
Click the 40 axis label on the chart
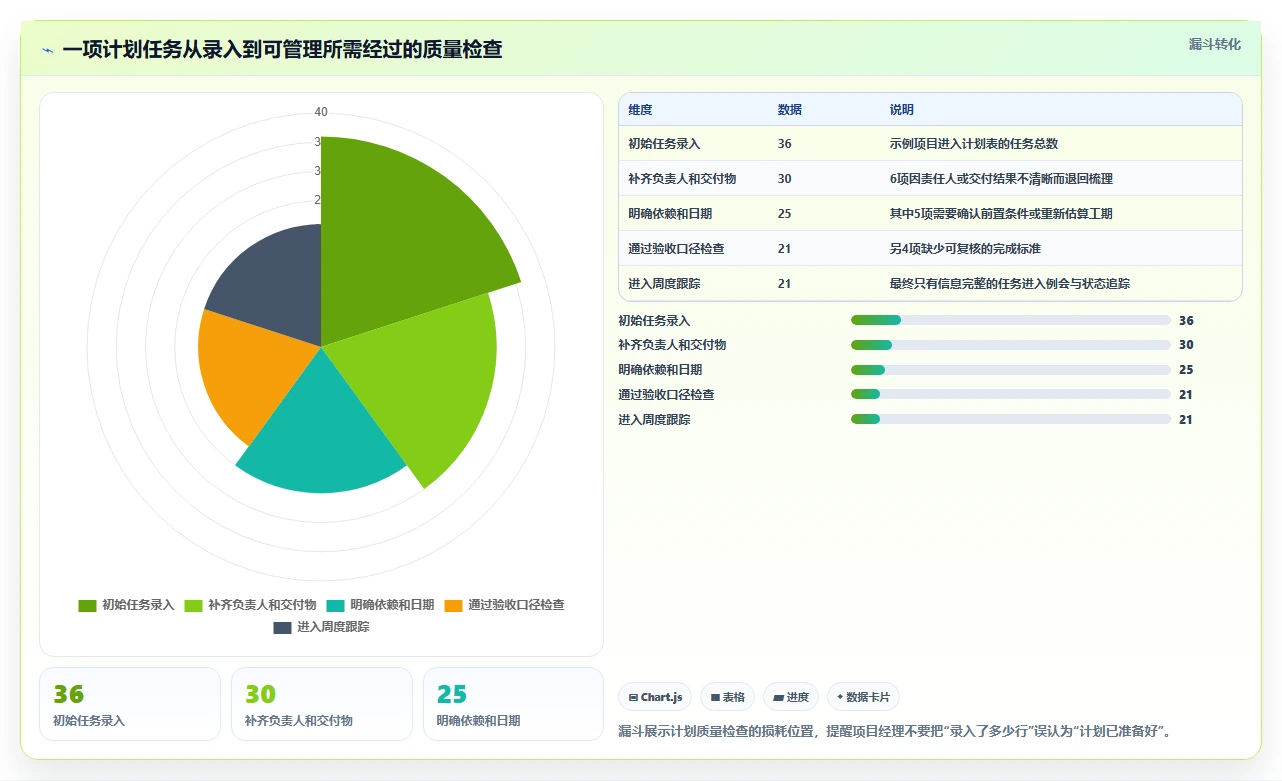321,112
